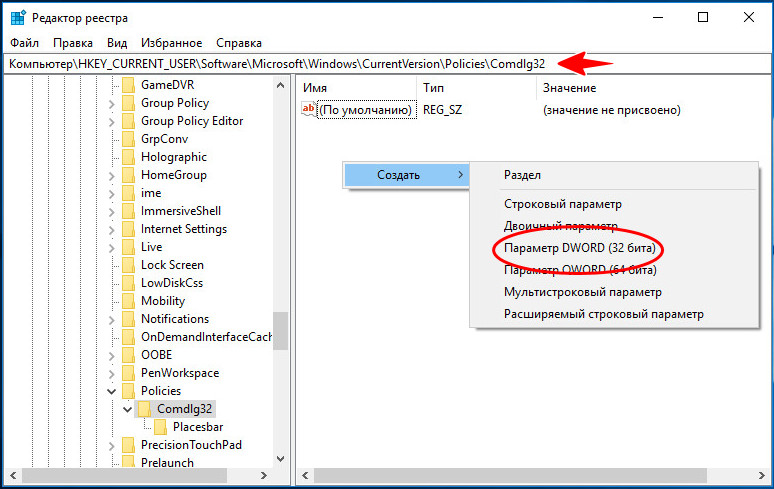This screenshot has height=489, width=774.
Task: Click the OnDemandInterfaceCache folder icon
Action: click(128, 337)
